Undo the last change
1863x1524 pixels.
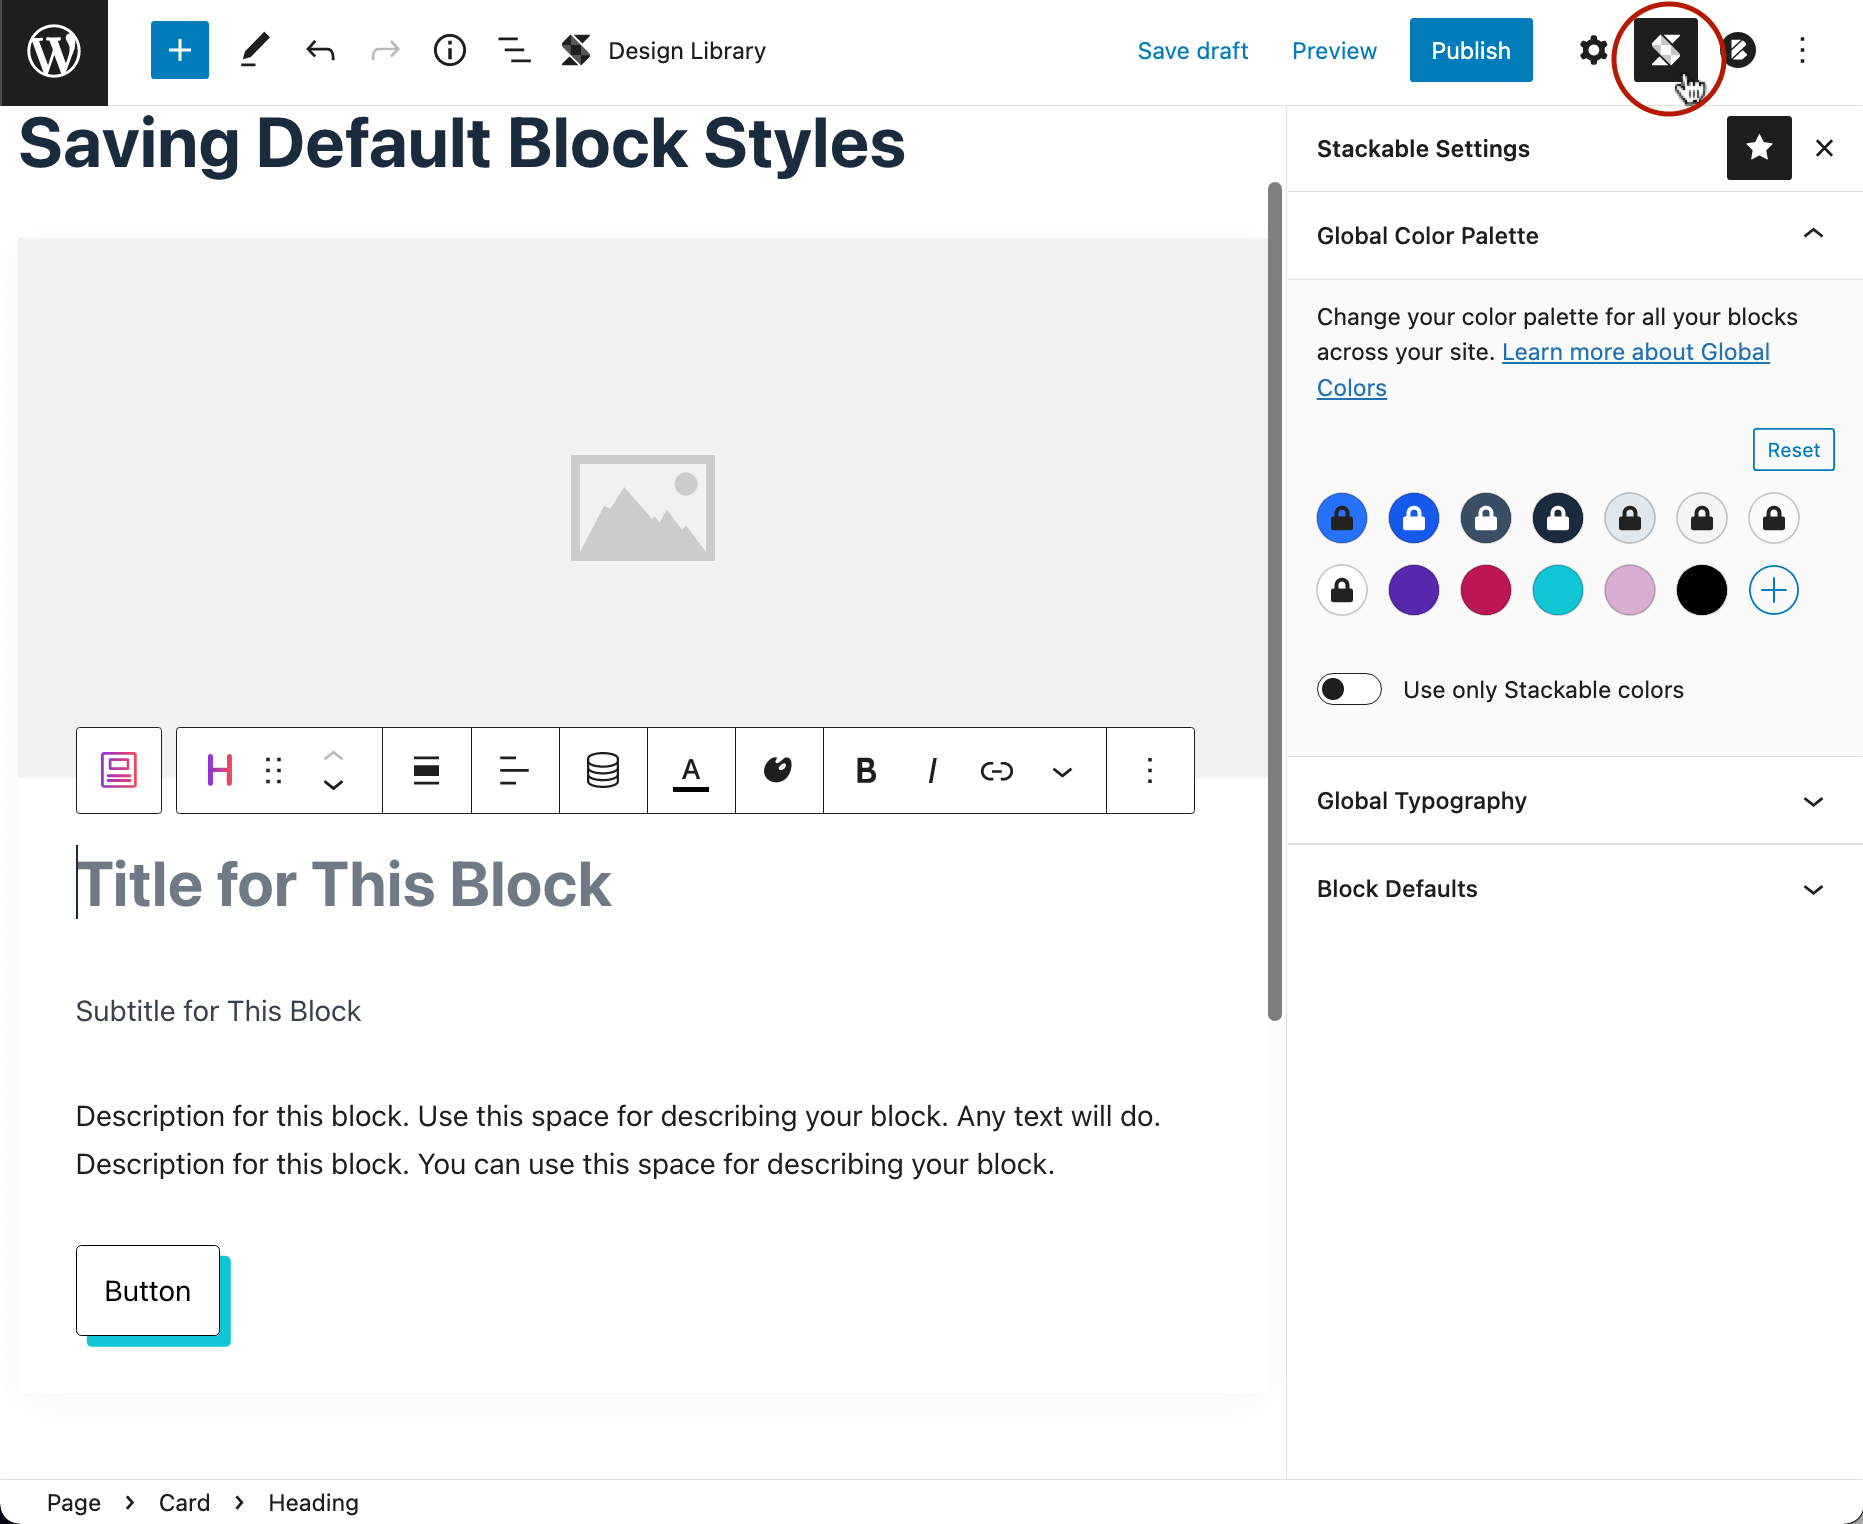320,50
